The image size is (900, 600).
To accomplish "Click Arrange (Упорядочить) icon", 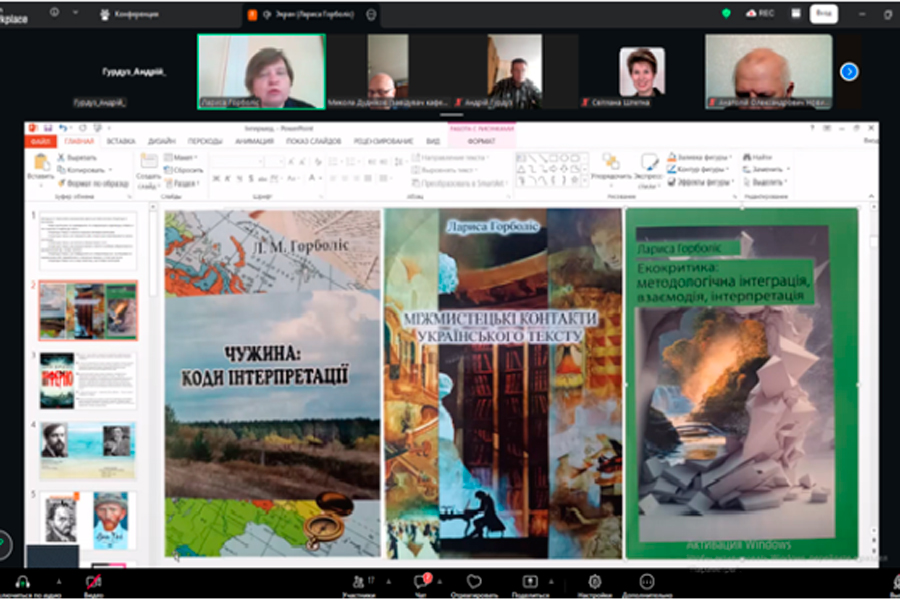I will pos(611,161).
